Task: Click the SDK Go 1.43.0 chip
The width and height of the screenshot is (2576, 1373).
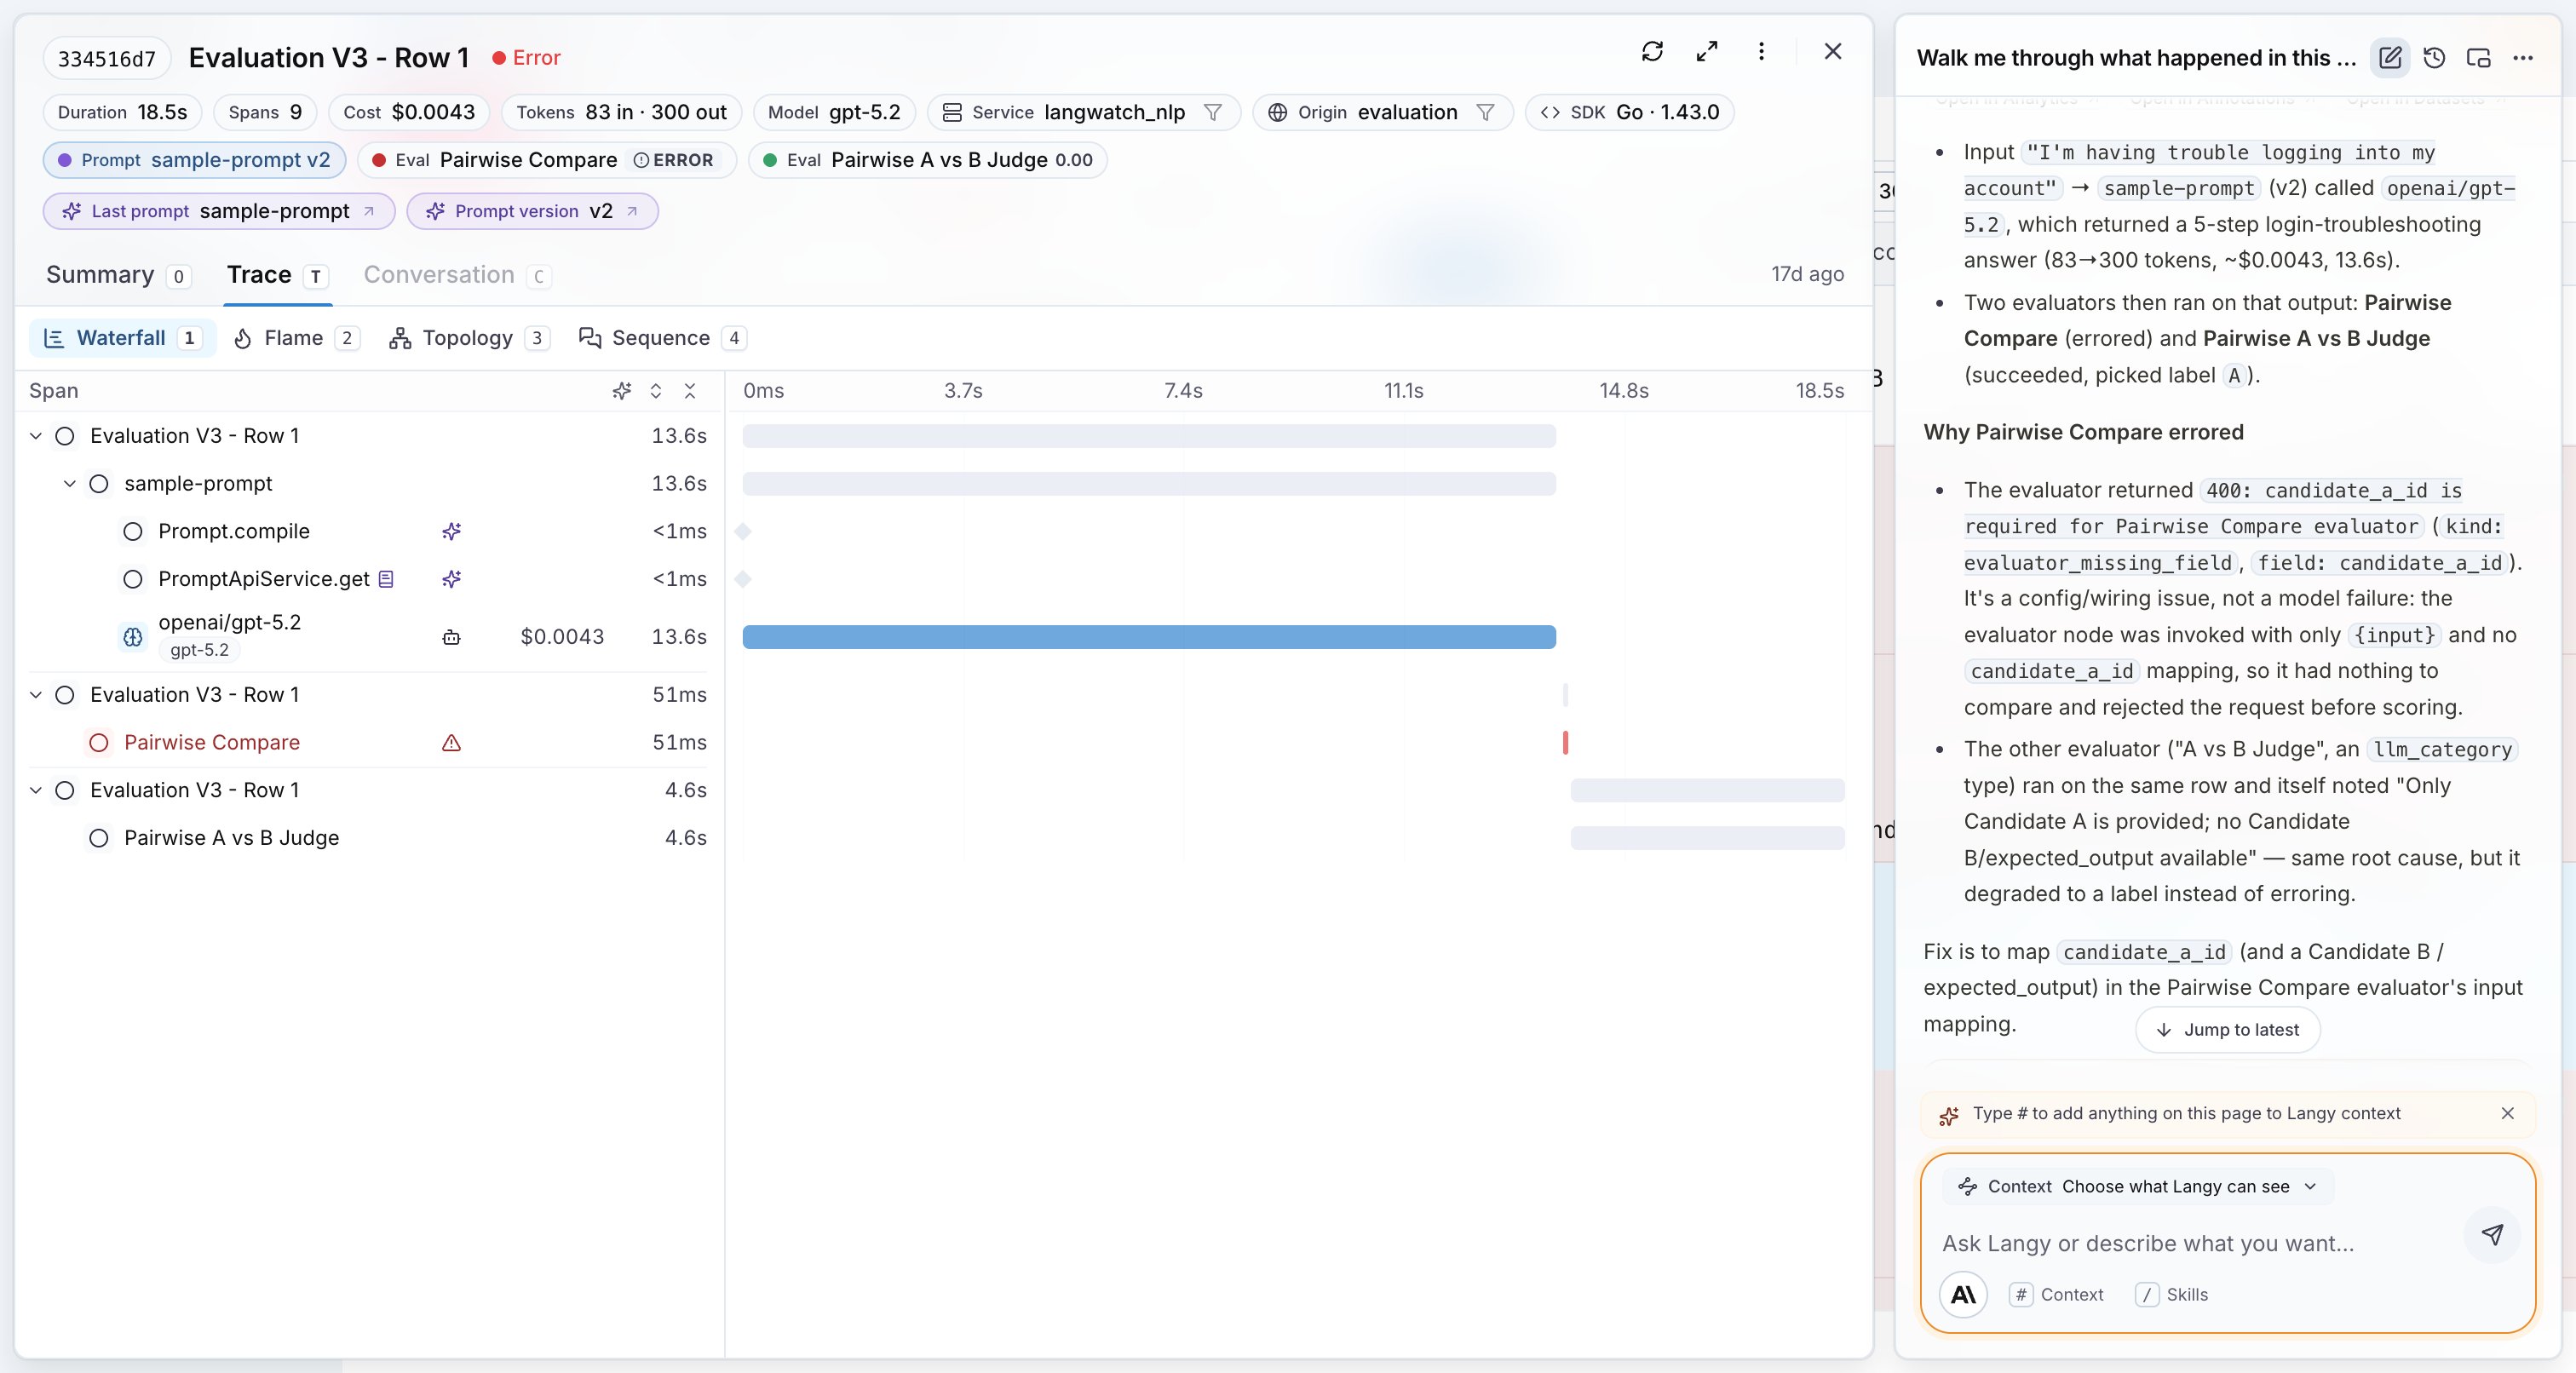Action: click(x=1629, y=112)
